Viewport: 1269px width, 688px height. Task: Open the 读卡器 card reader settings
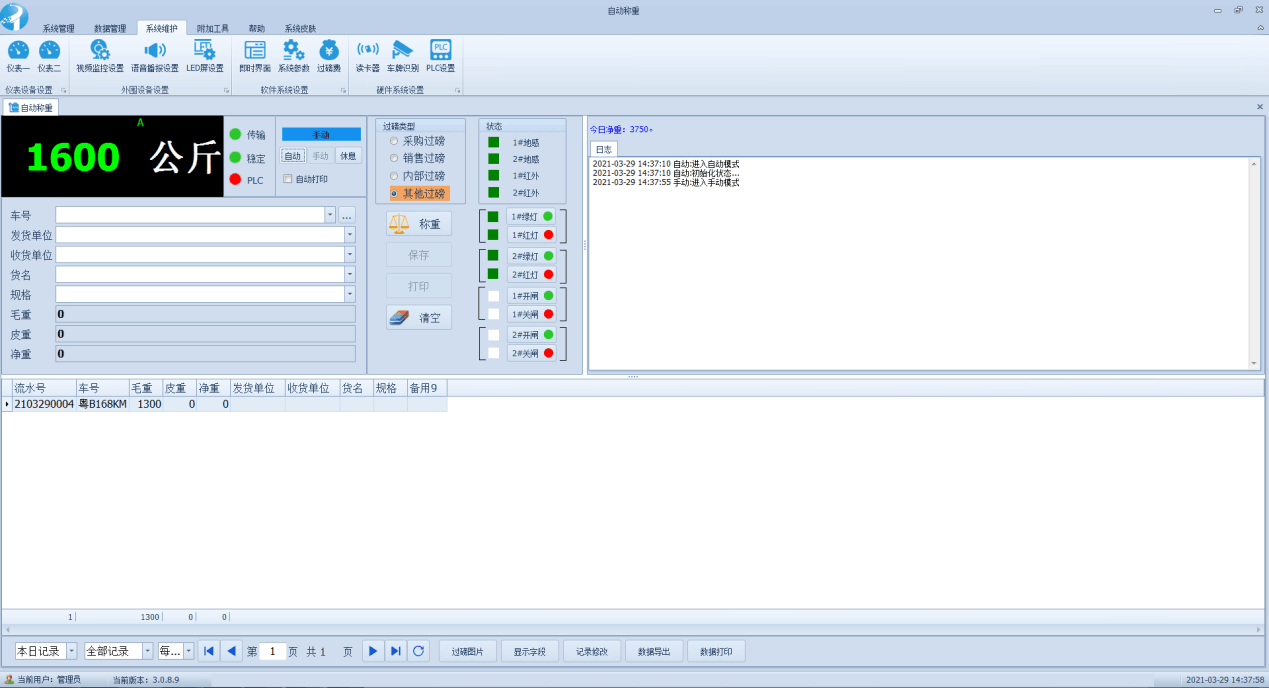[368, 55]
